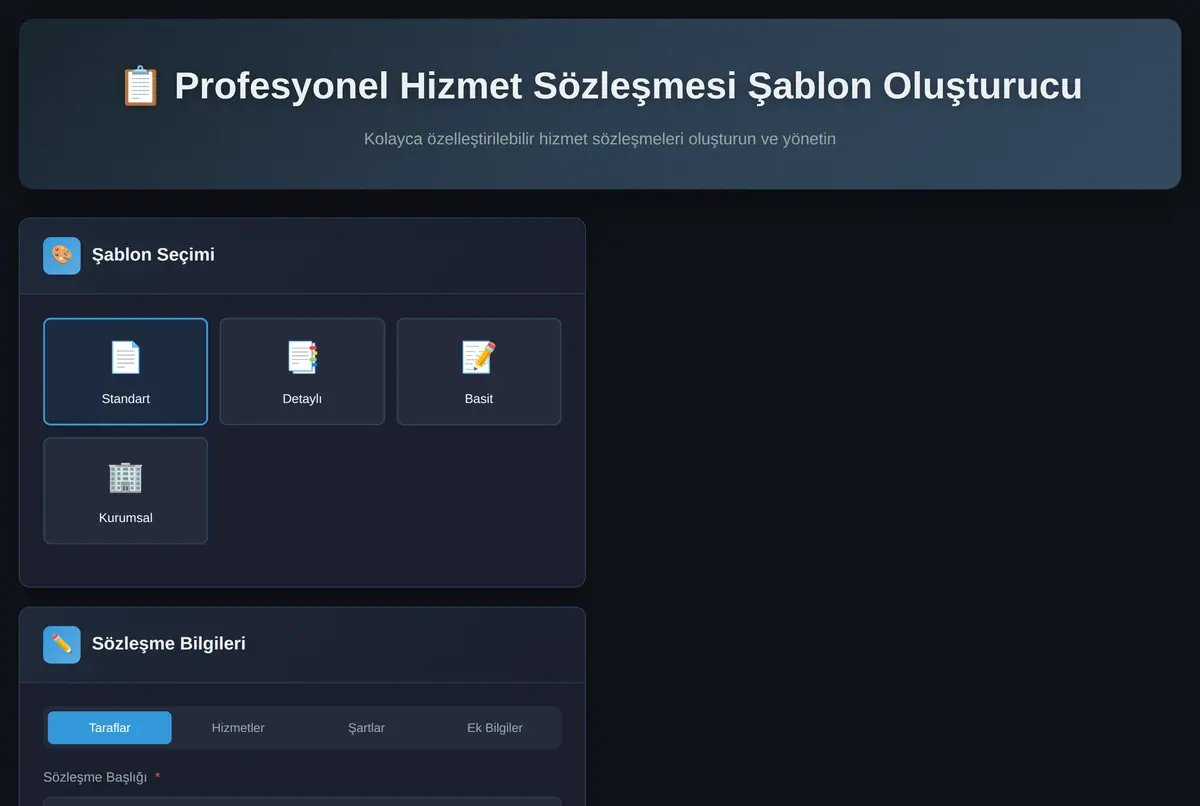Click the Profesyonel Hizmet Sözleşmesi page title

coord(628,86)
